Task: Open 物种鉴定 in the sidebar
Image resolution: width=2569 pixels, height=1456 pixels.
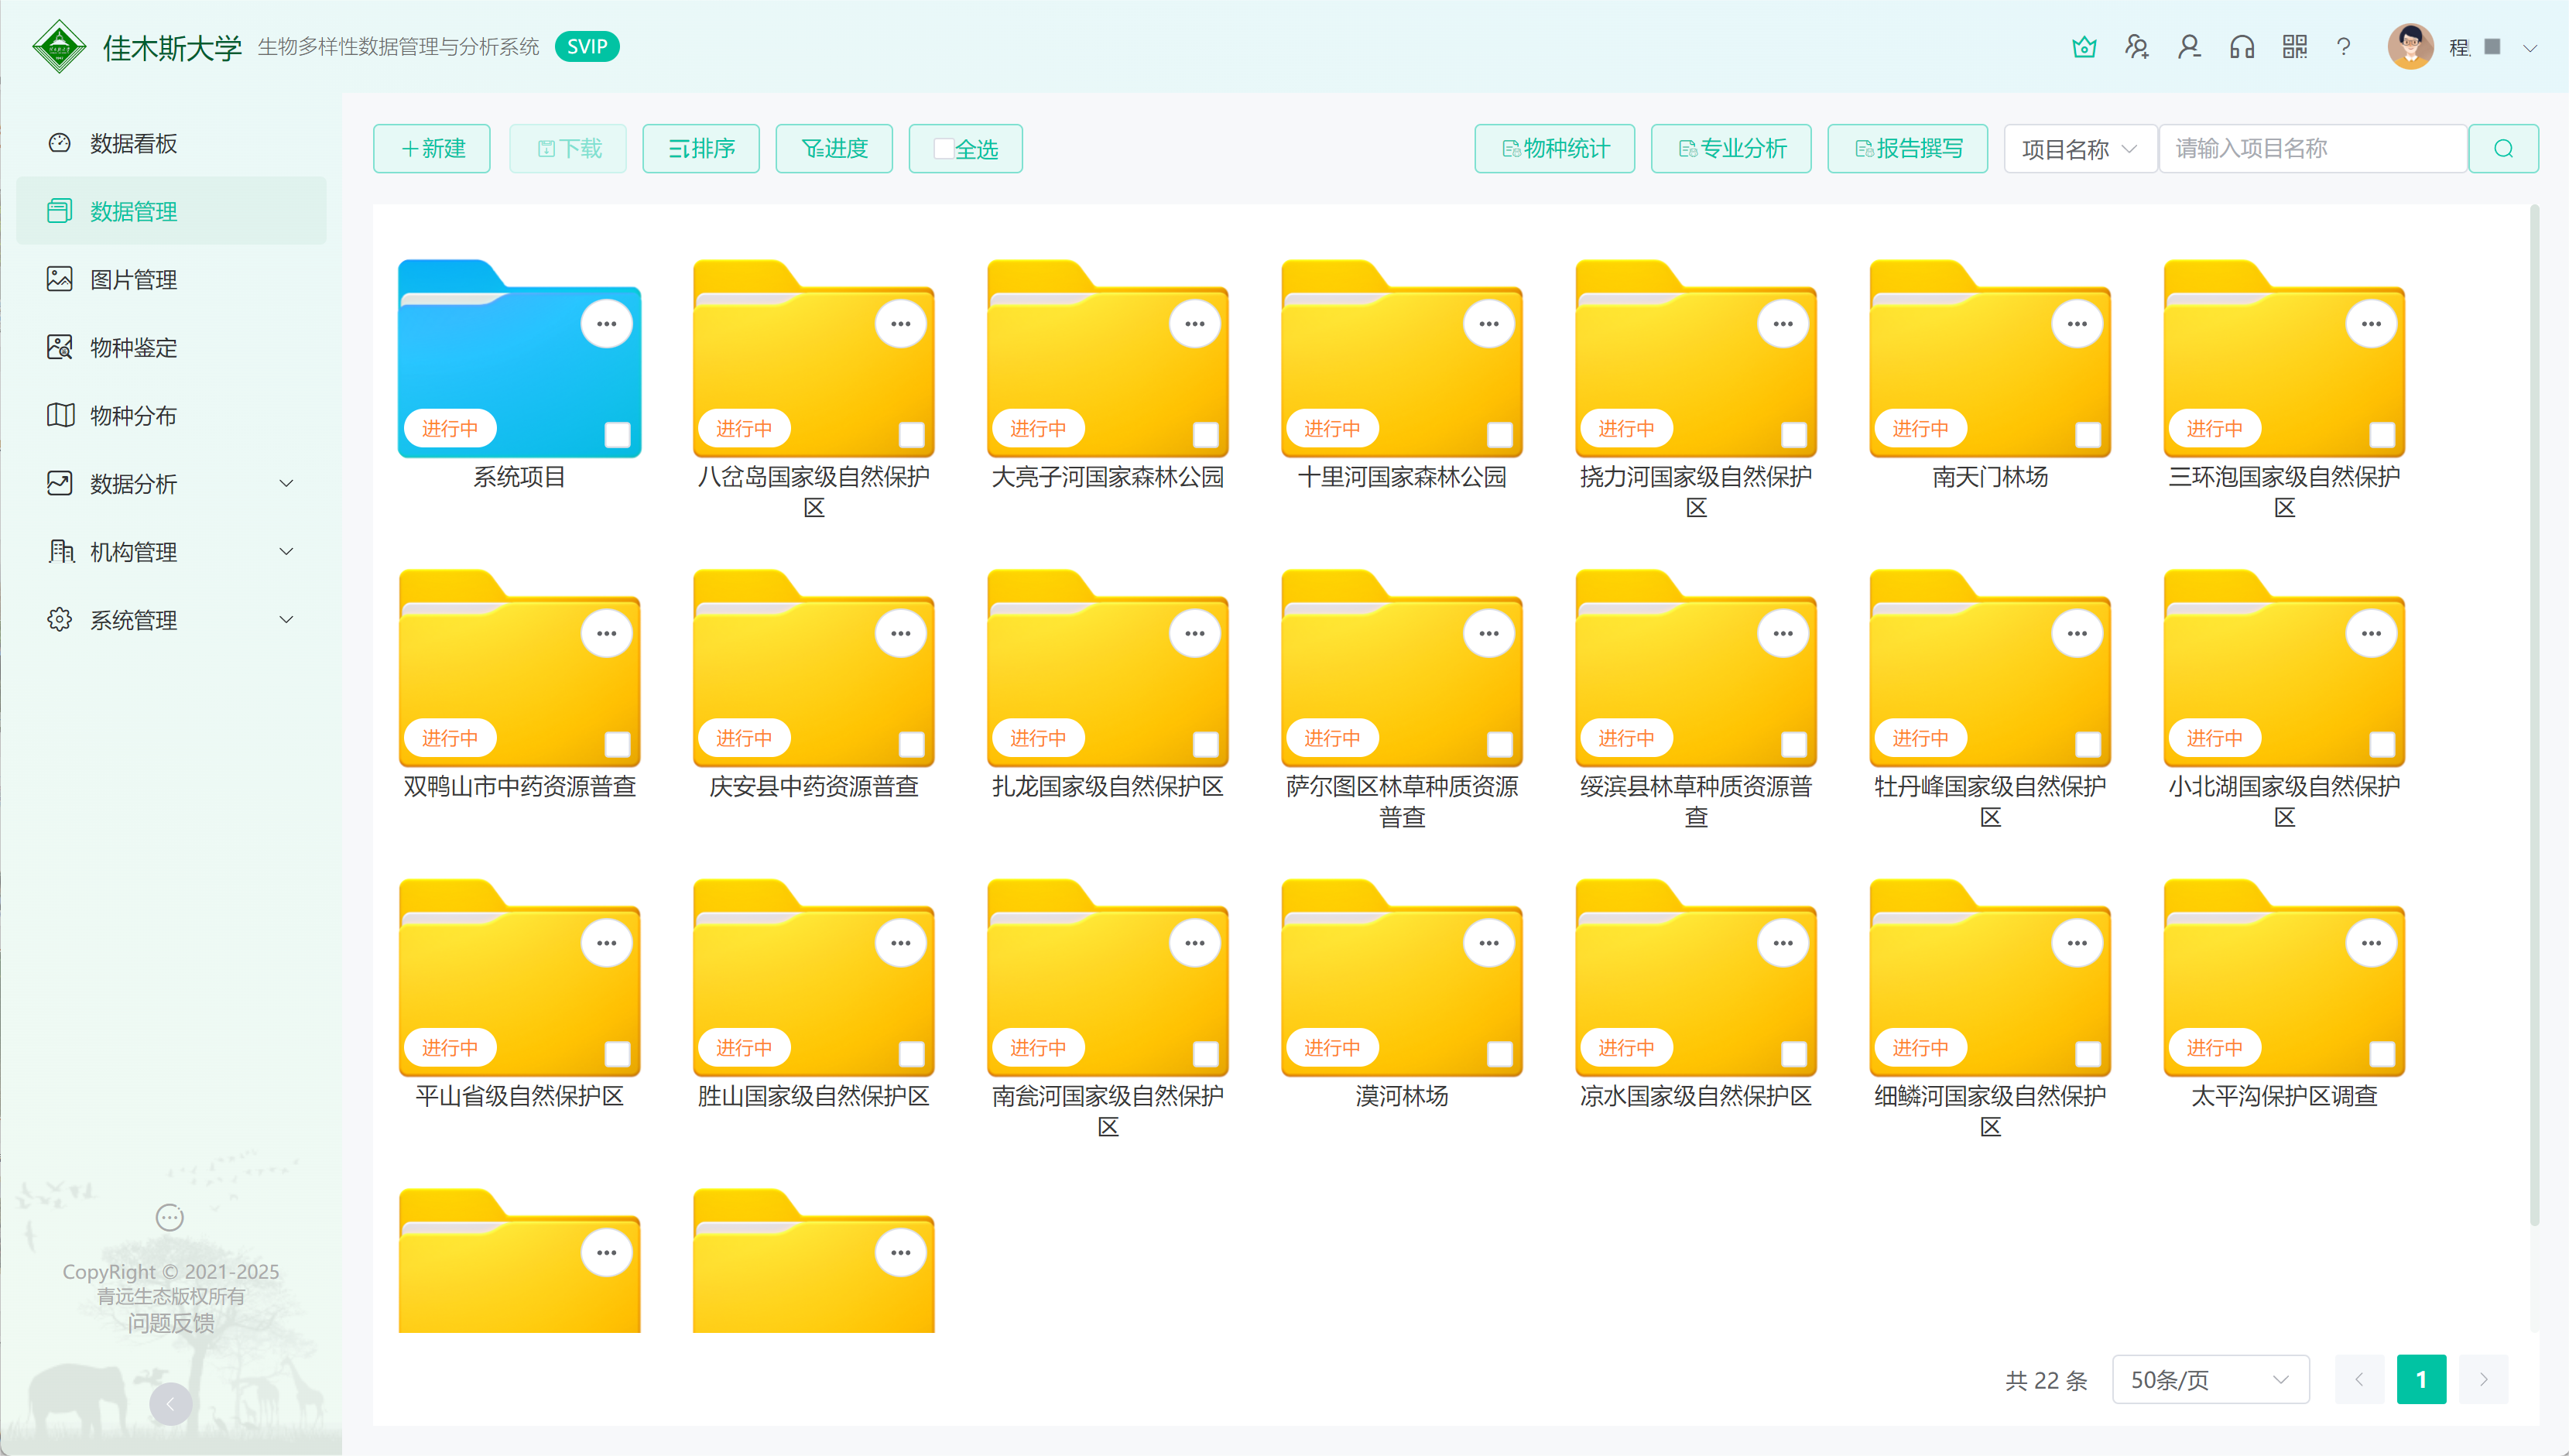Action: click(171, 347)
